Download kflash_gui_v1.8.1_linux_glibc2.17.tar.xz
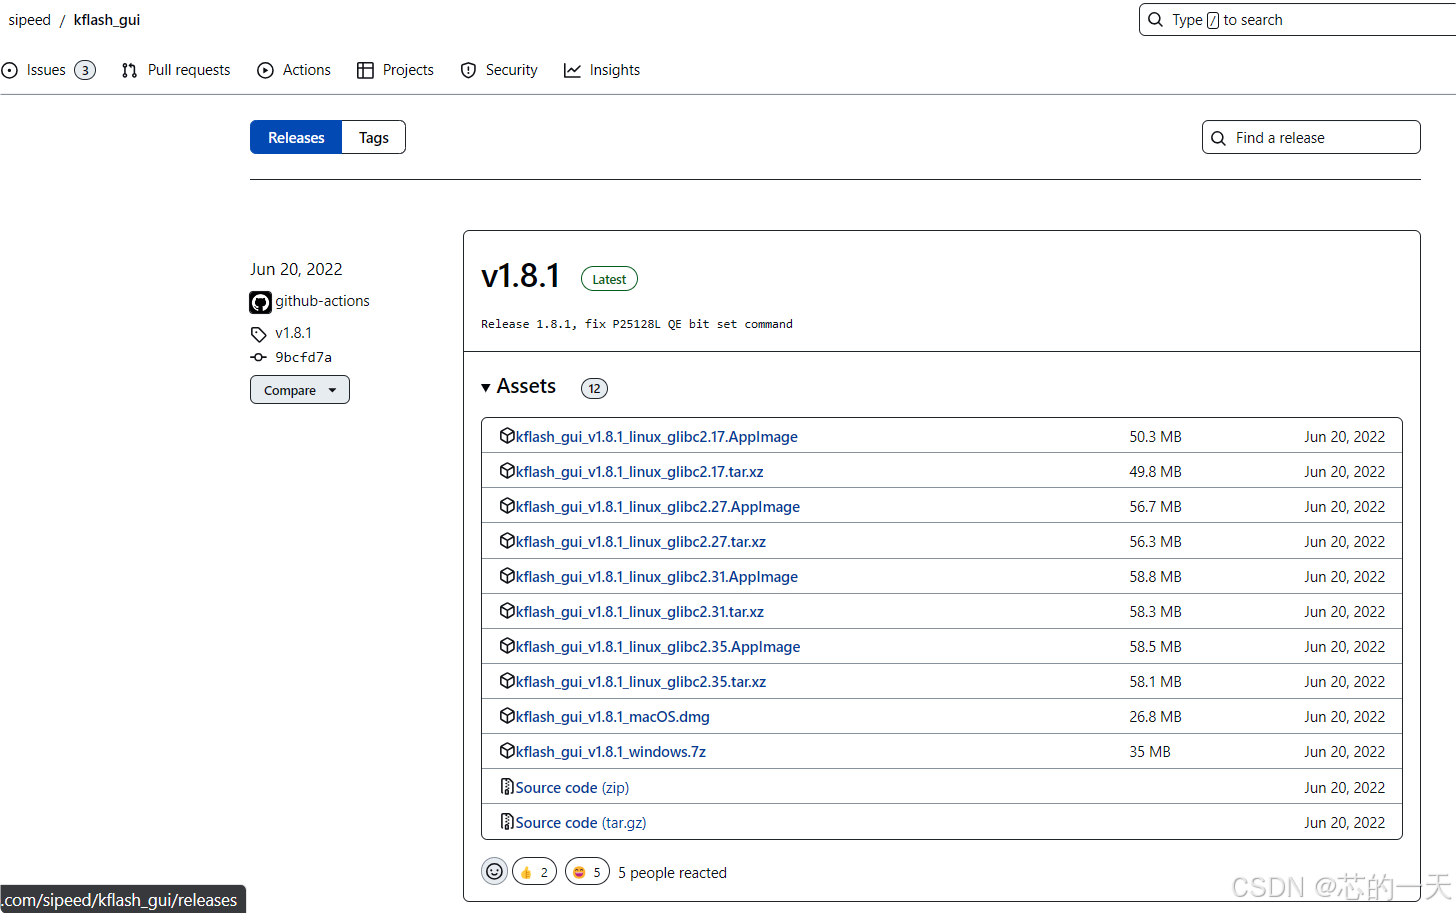Image resolution: width=1456 pixels, height=913 pixels. (639, 472)
